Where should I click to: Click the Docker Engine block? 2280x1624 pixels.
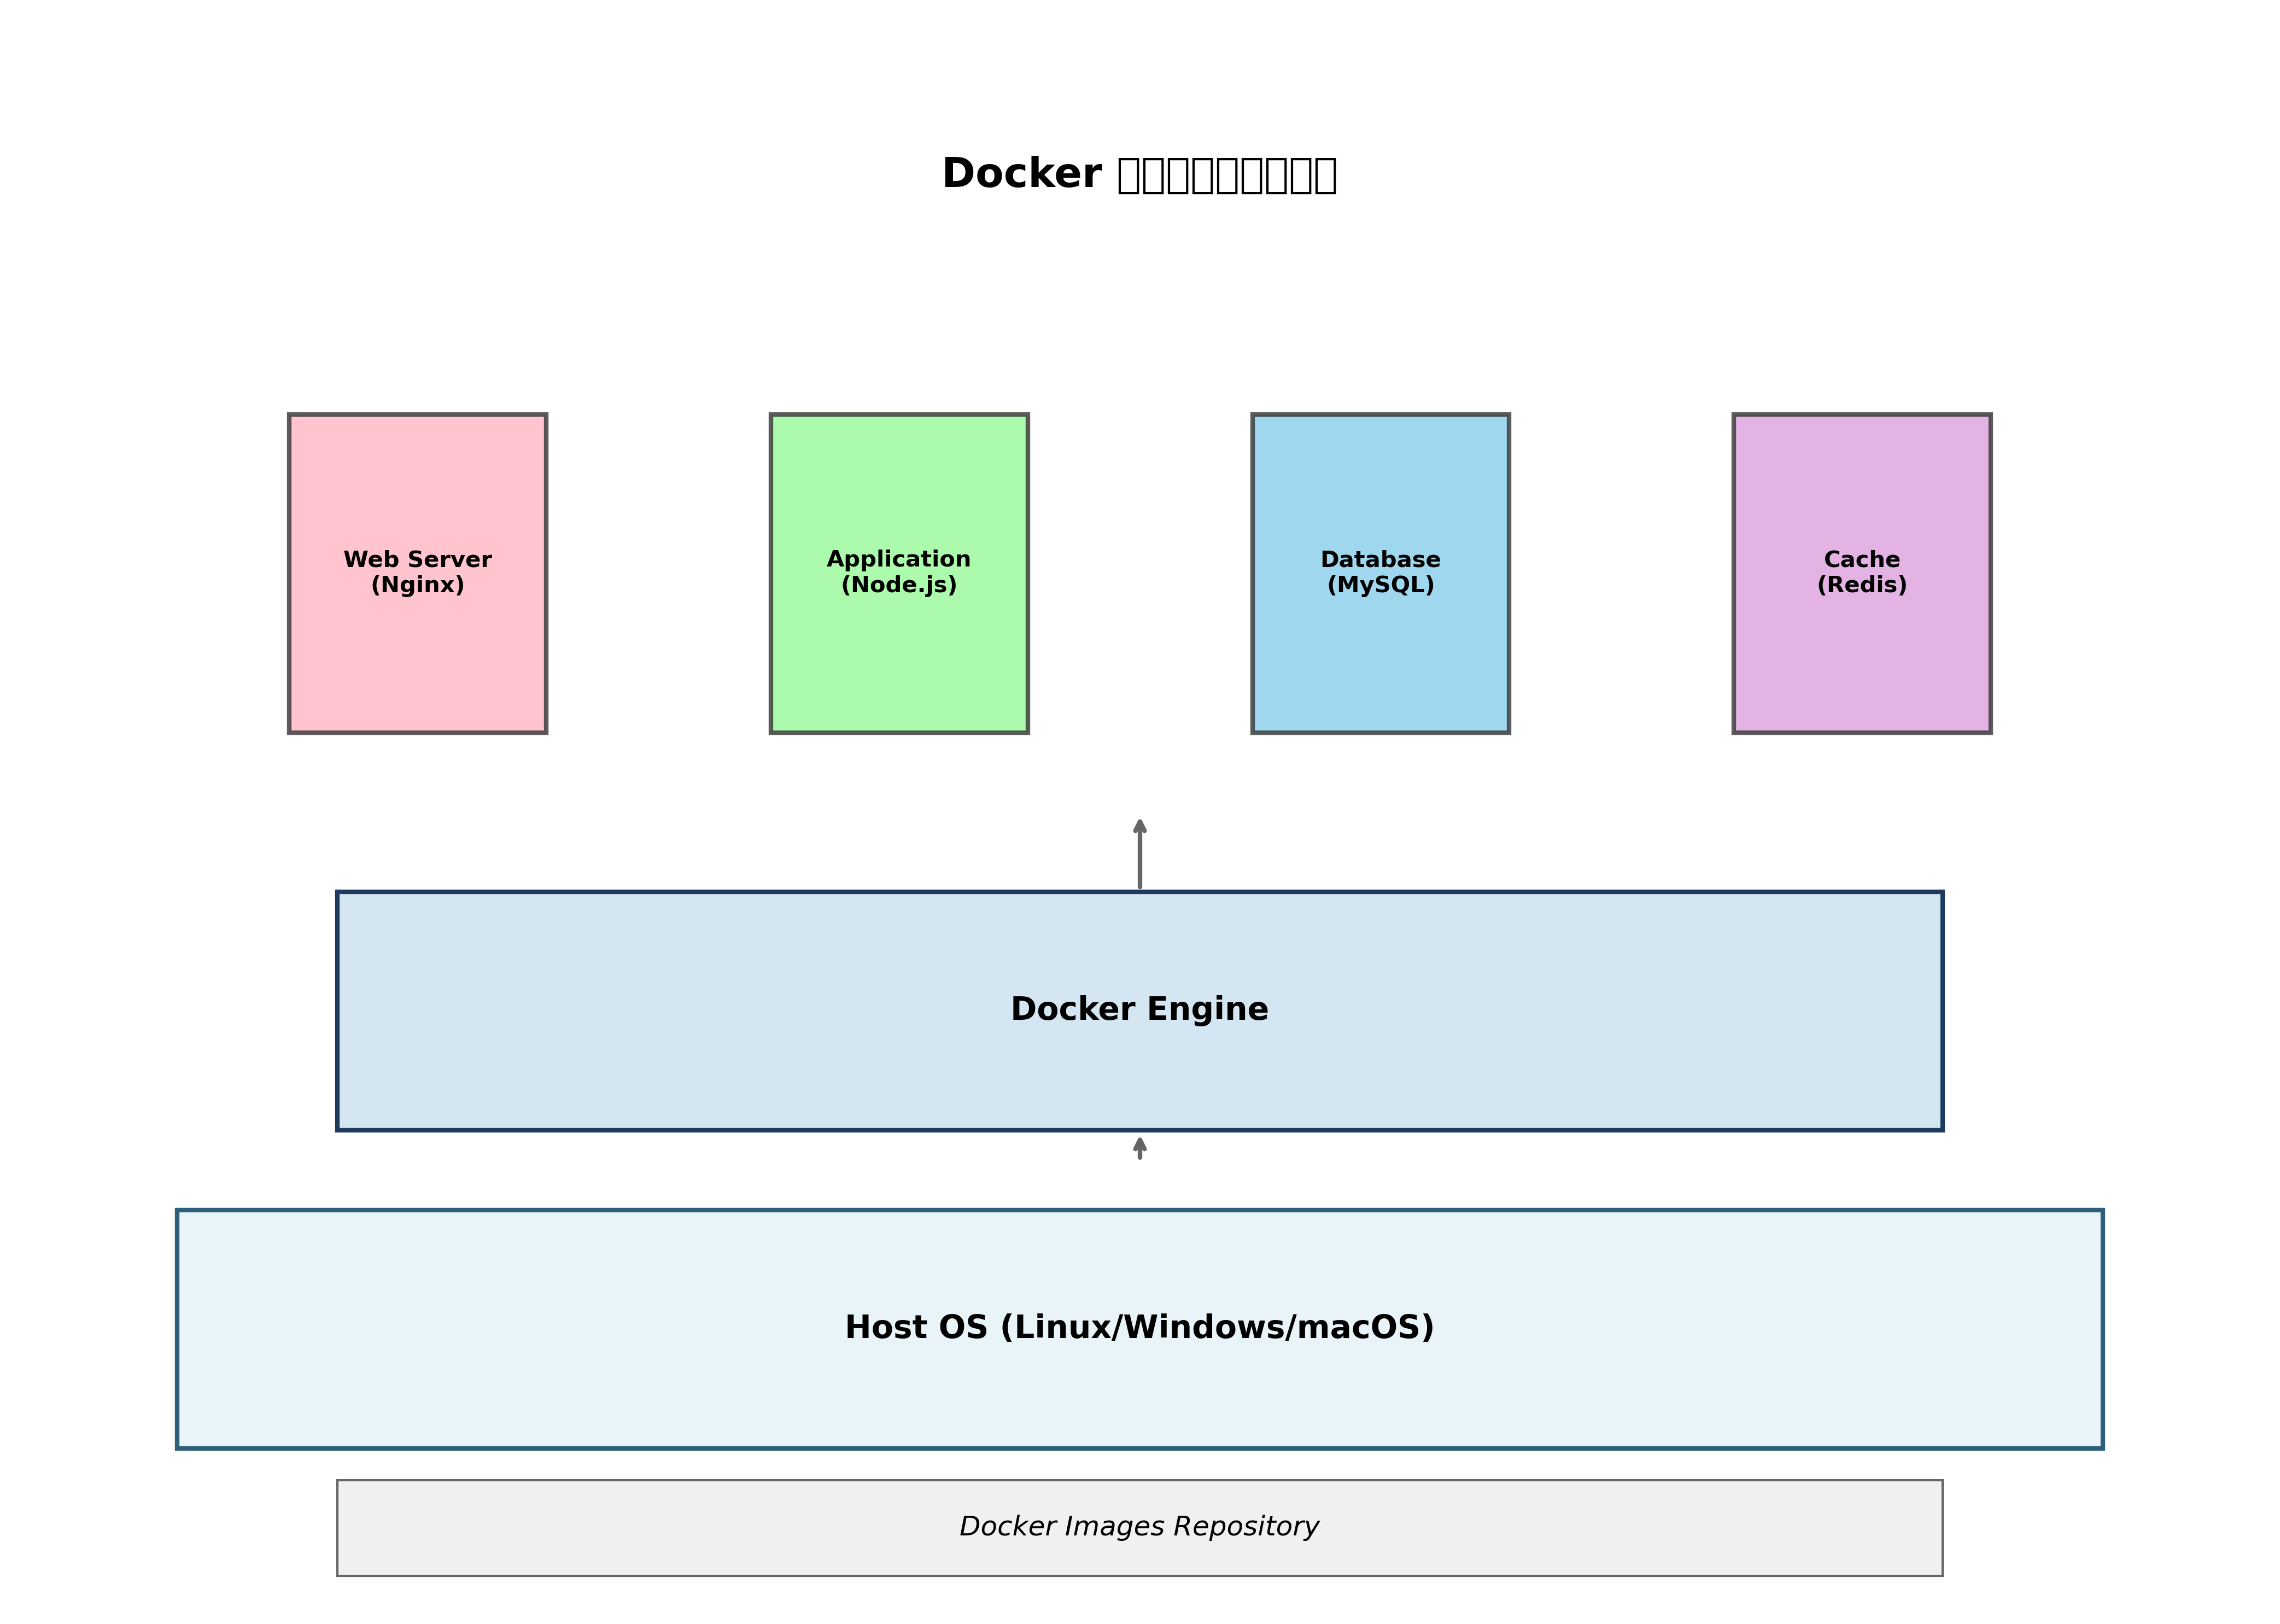click(x=1139, y=1011)
